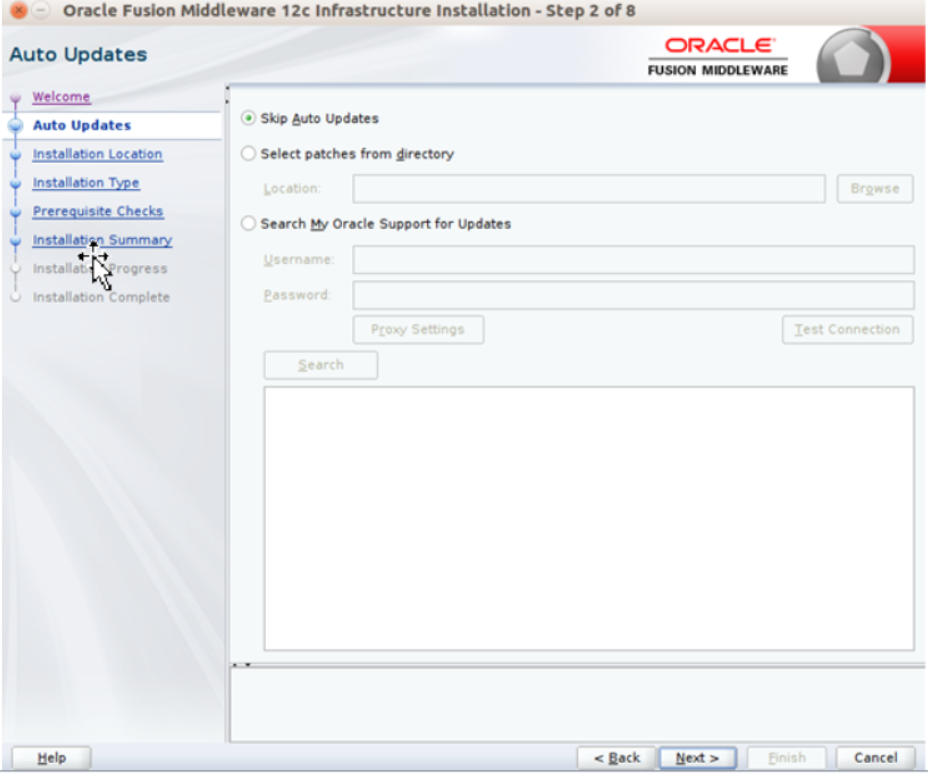Screen dimensions: 928x773
Task: Cancel the installation
Action: tap(875, 758)
